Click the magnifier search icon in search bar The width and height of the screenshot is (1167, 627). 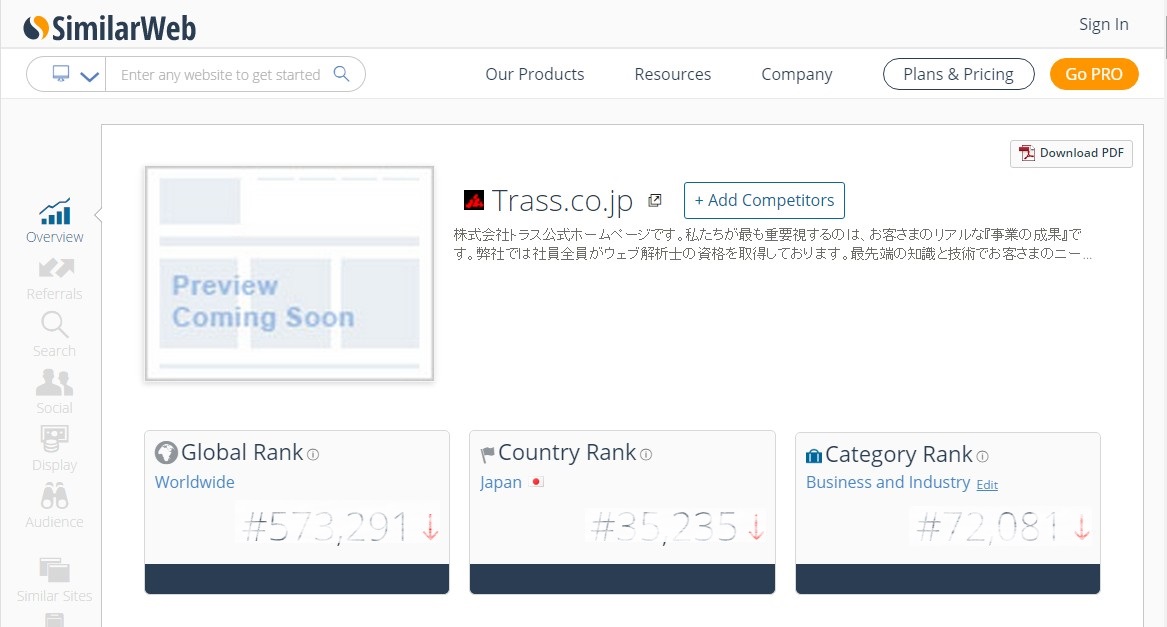[x=341, y=74]
